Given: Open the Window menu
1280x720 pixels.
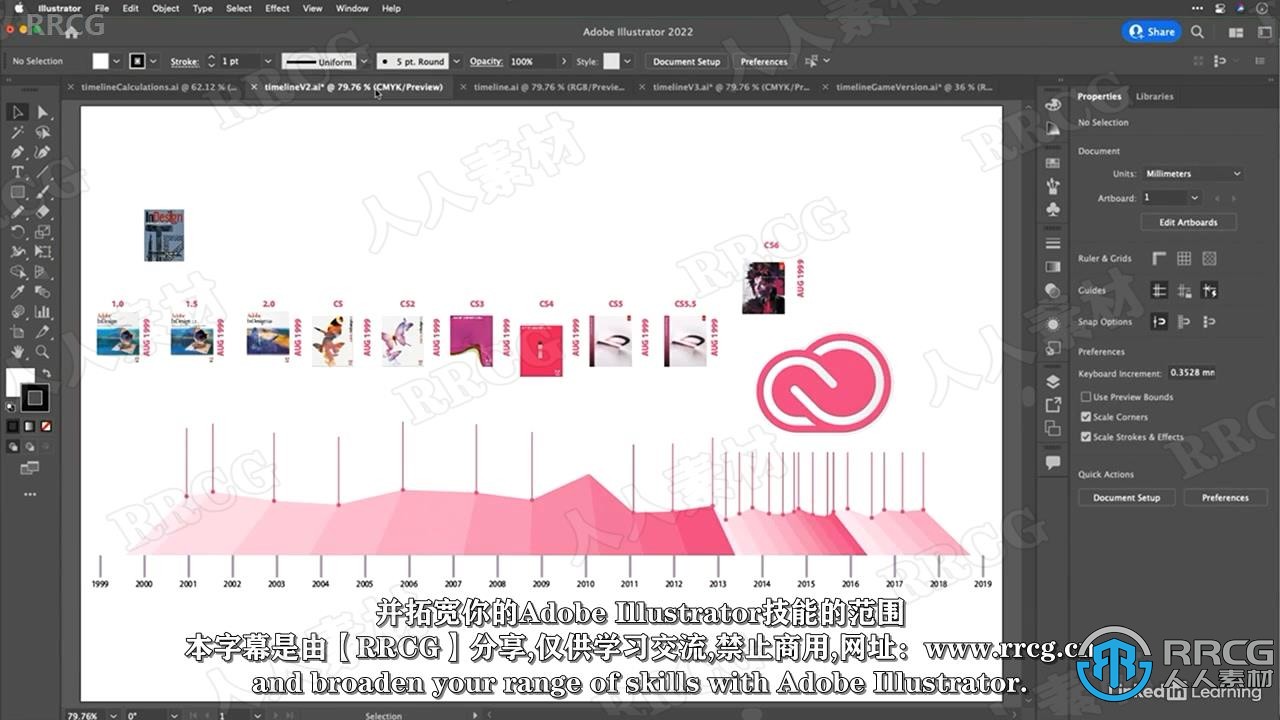Looking at the screenshot, I should (352, 8).
